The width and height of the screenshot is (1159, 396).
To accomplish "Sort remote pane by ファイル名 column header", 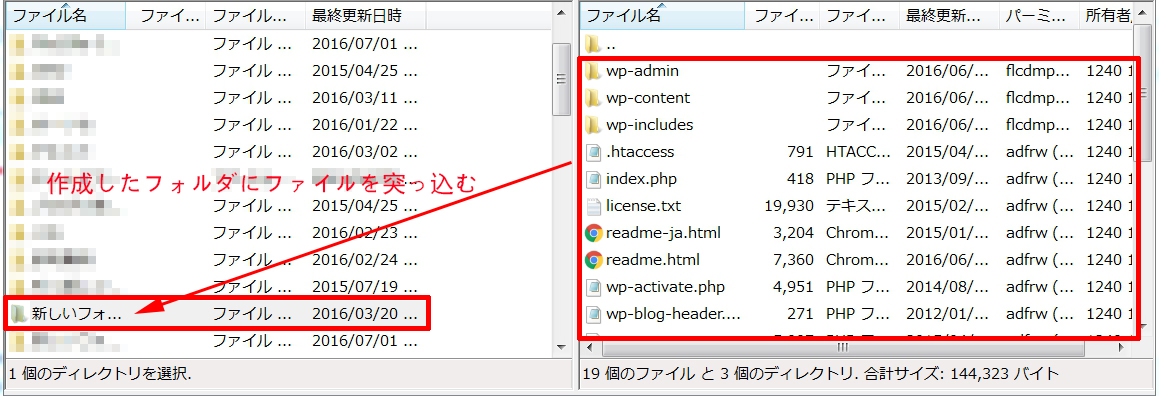I will pyautogui.click(x=662, y=16).
